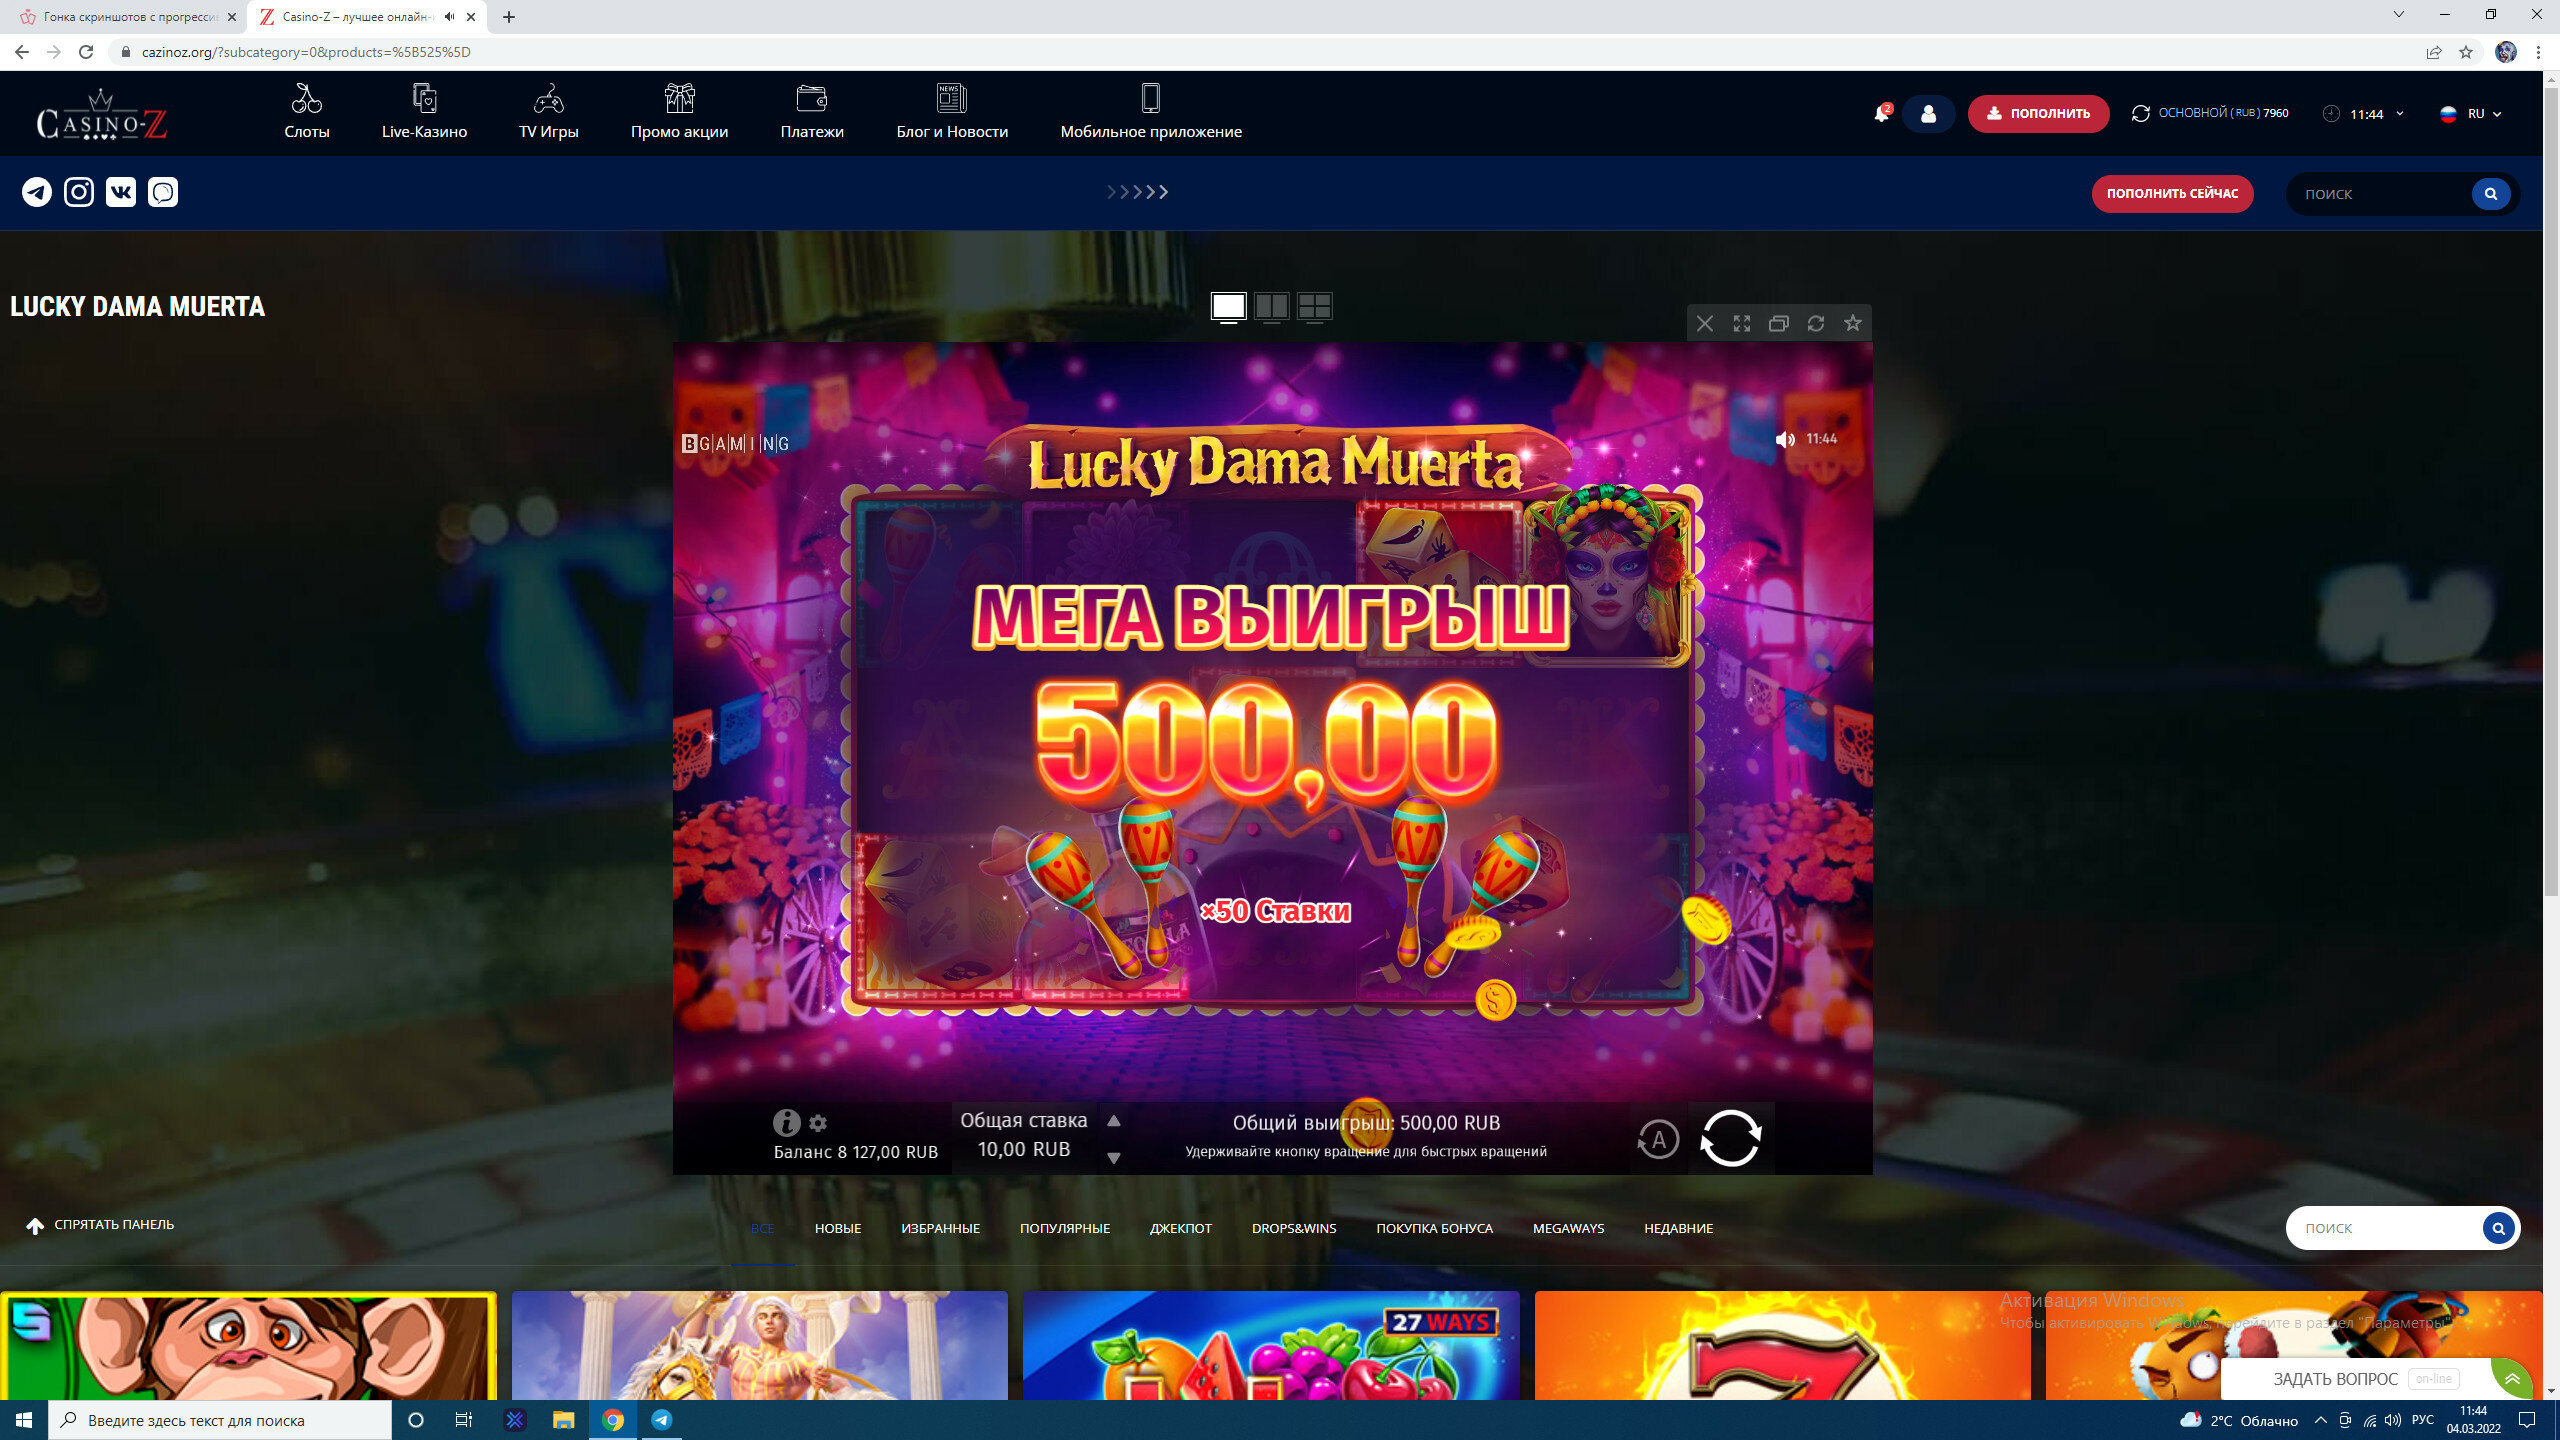This screenshot has height=1440, width=2560.
Task: Switch to two-game split view layout
Action: click(1271, 306)
